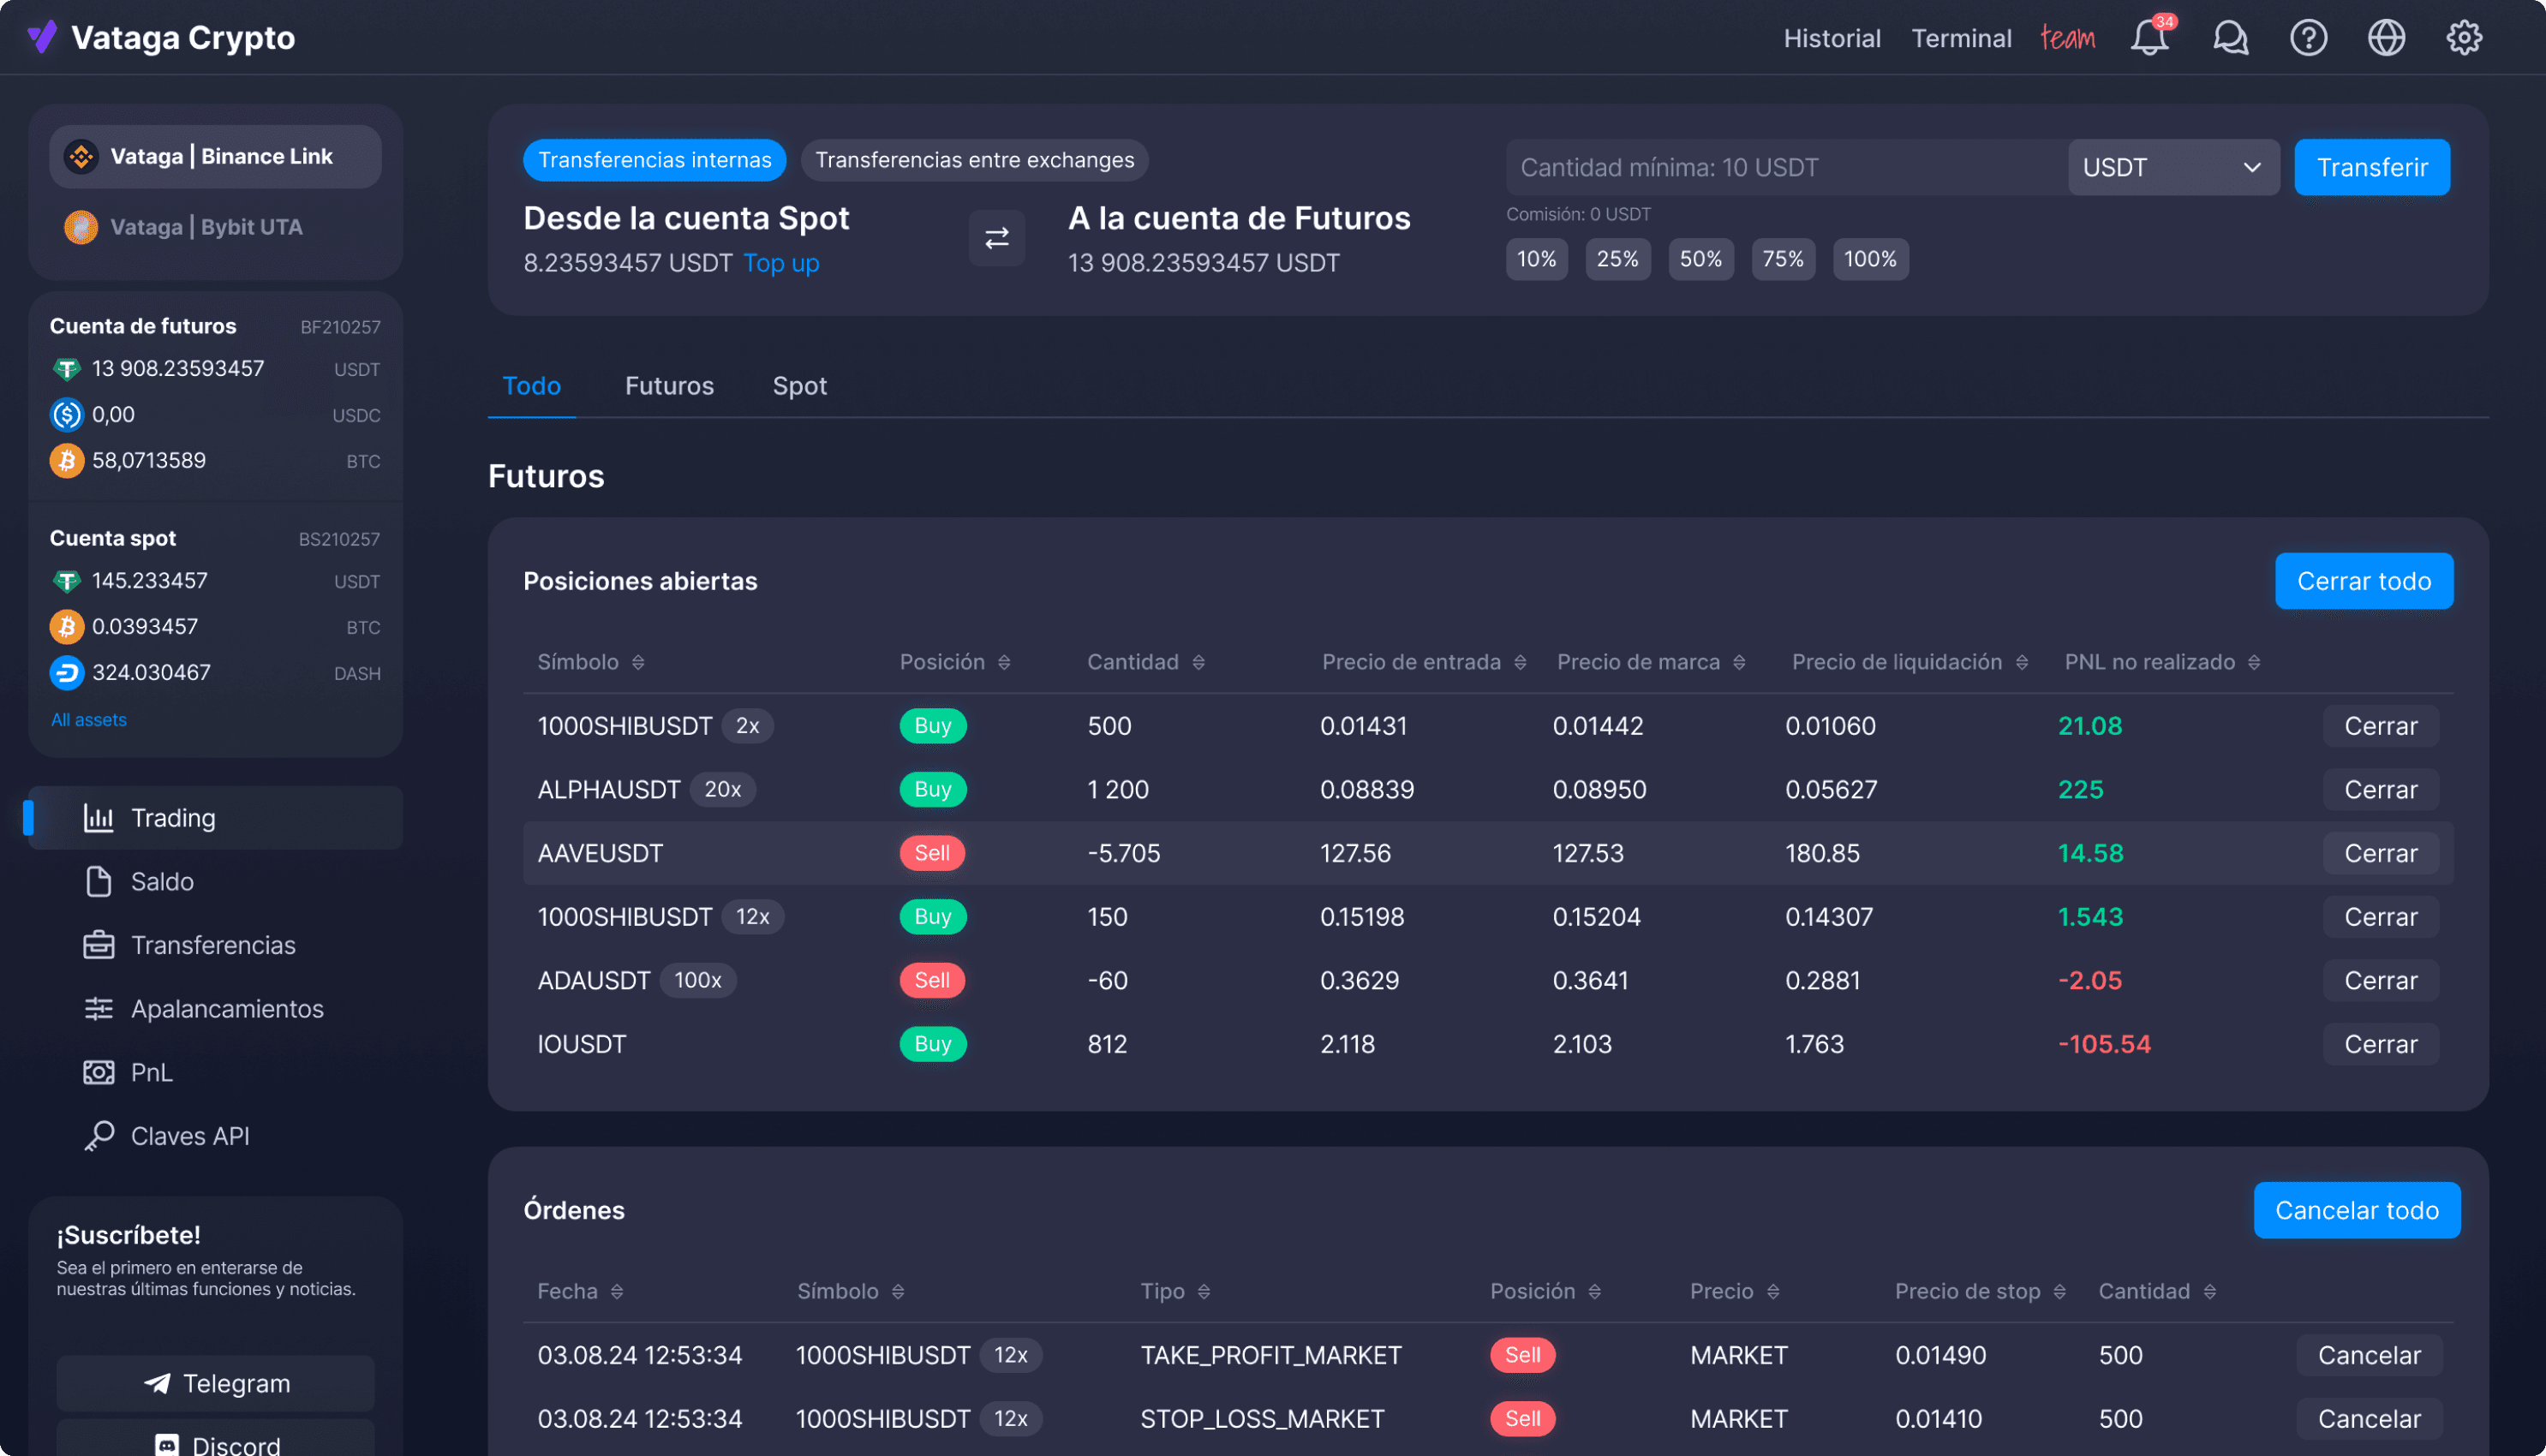Click the Cerrar todo button
This screenshot has width=2546, height=1456.
pyautogui.click(x=2363, y=581)
